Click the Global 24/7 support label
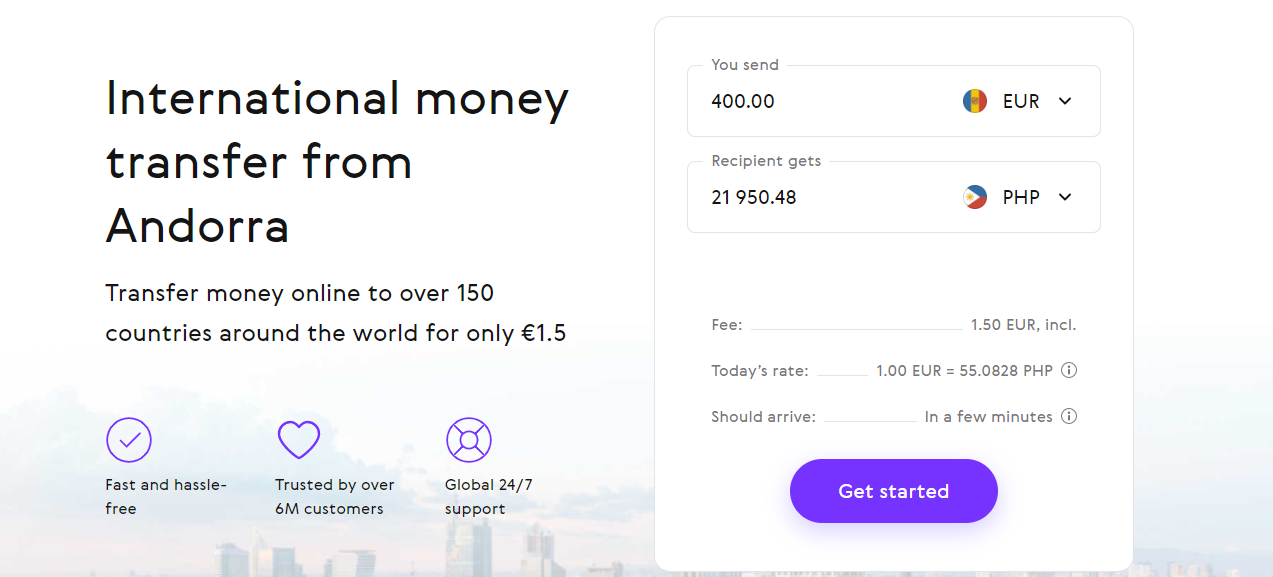The width and height of the screenshot is (1273, 577). pos(489,497)
